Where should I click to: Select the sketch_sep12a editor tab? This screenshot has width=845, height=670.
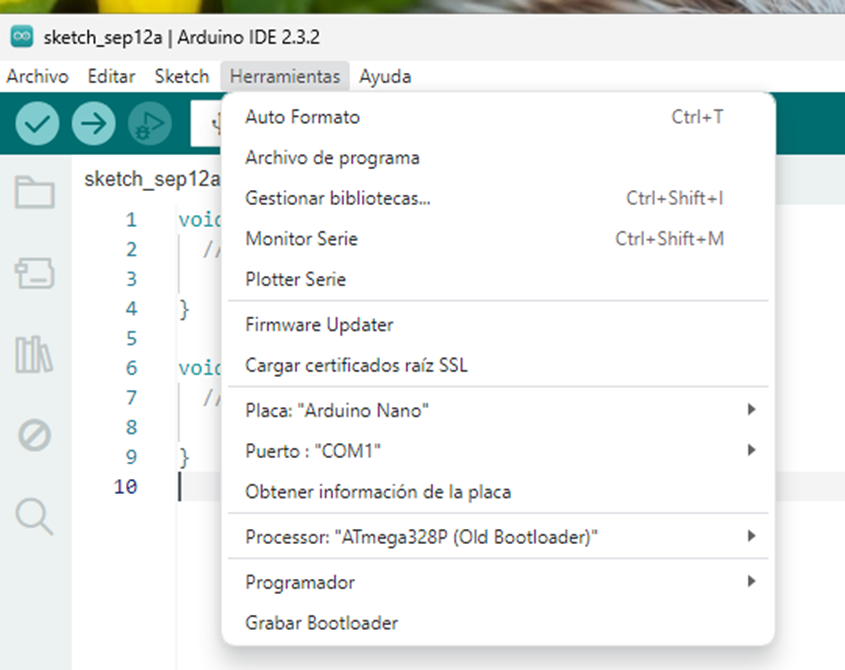point(152,179)
